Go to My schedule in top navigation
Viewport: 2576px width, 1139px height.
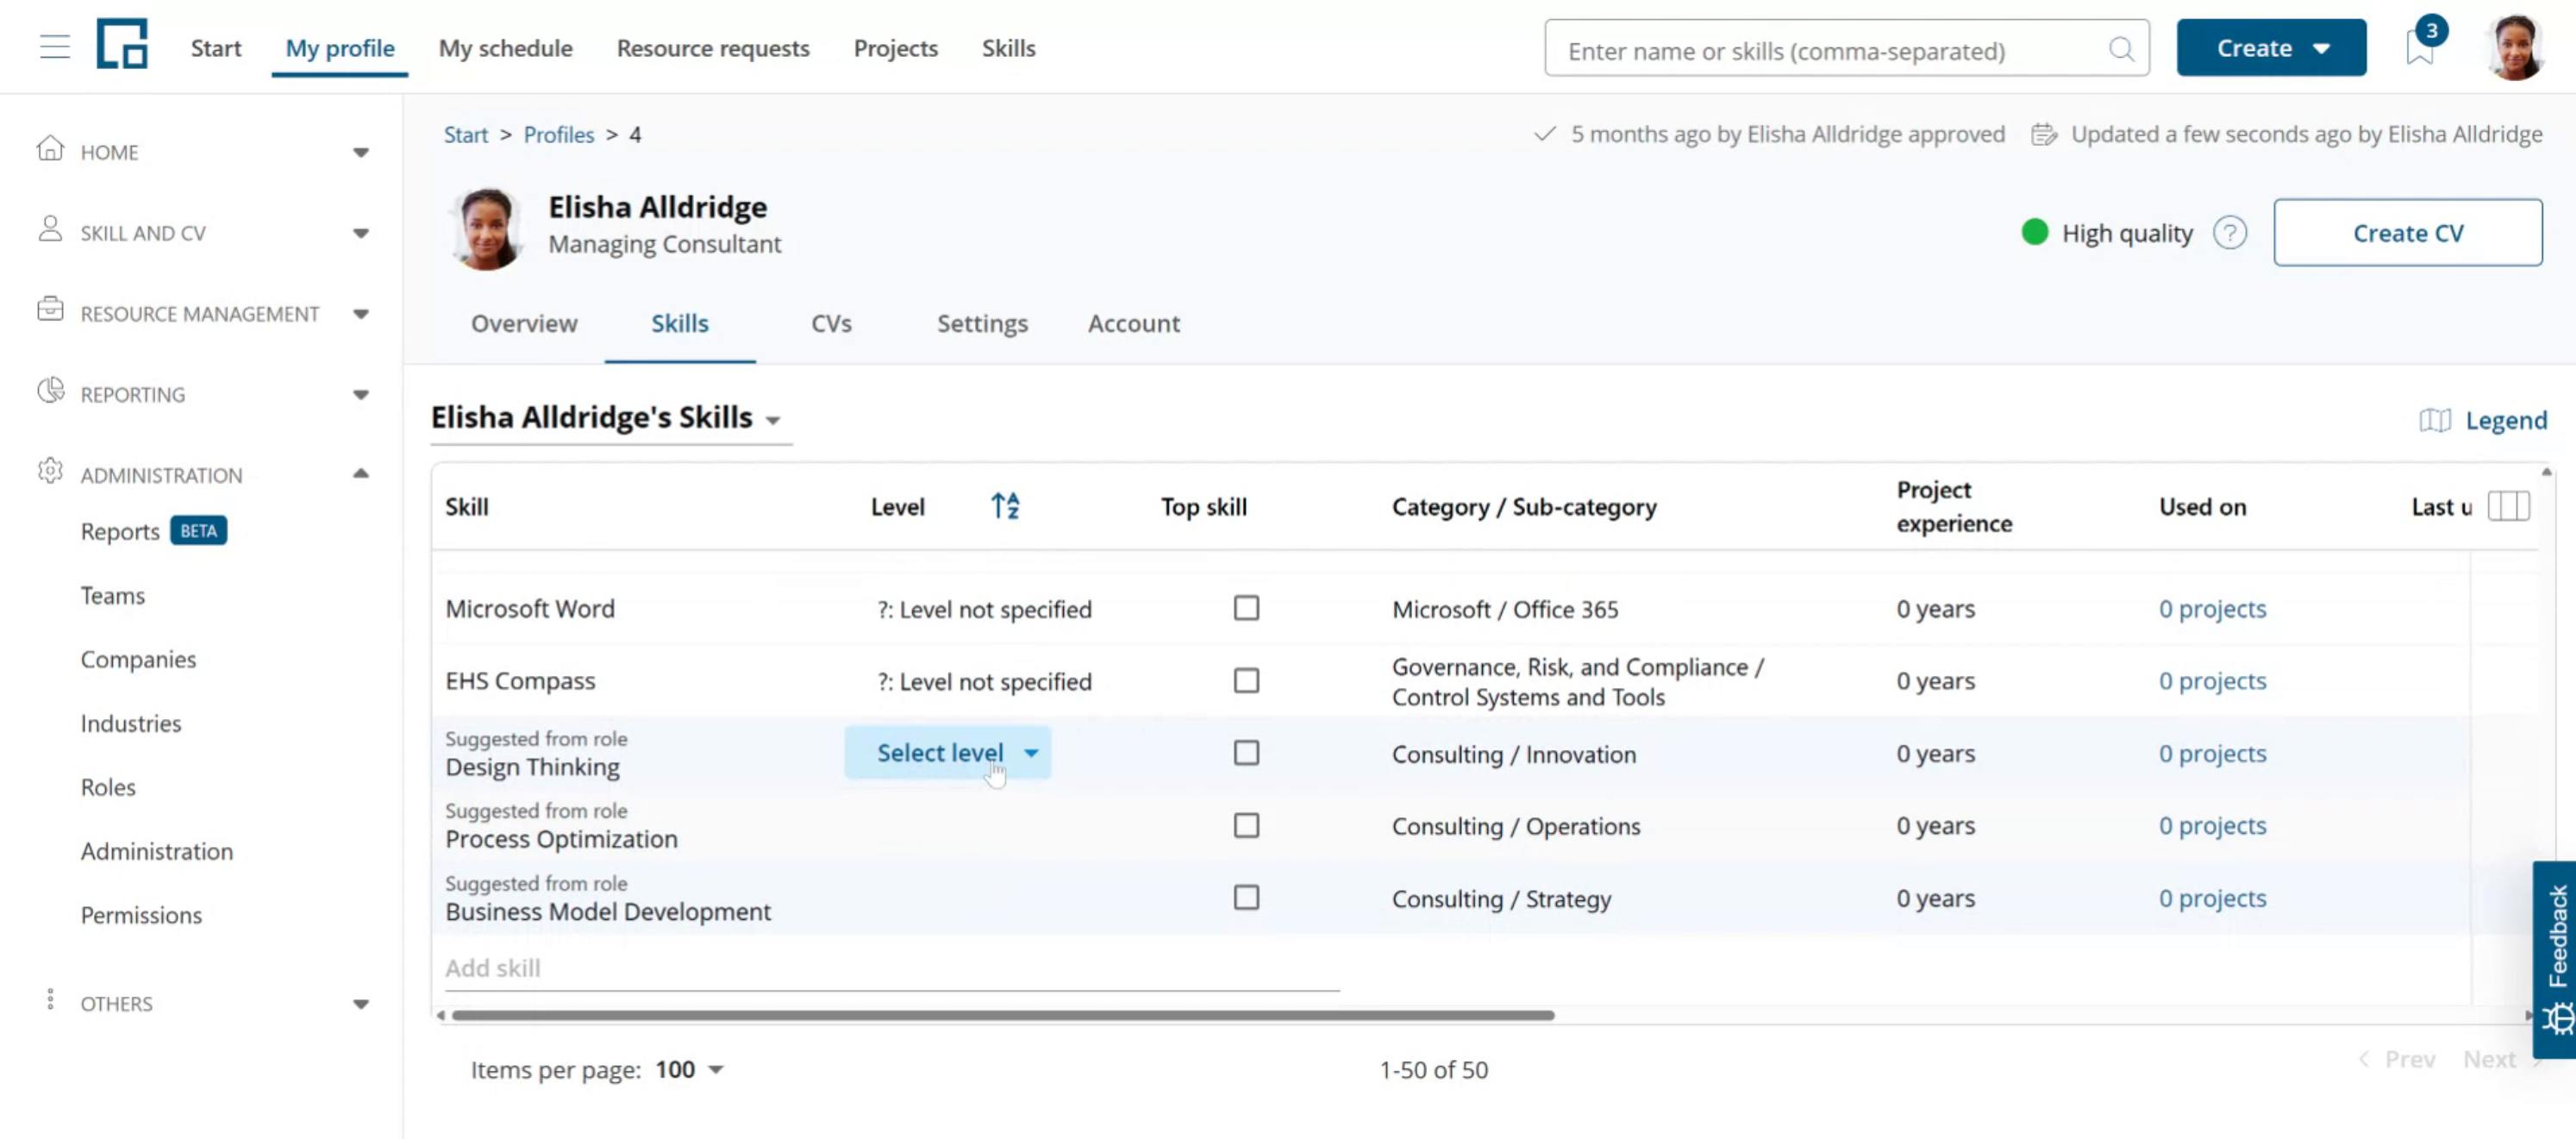(x=506, y=48)
